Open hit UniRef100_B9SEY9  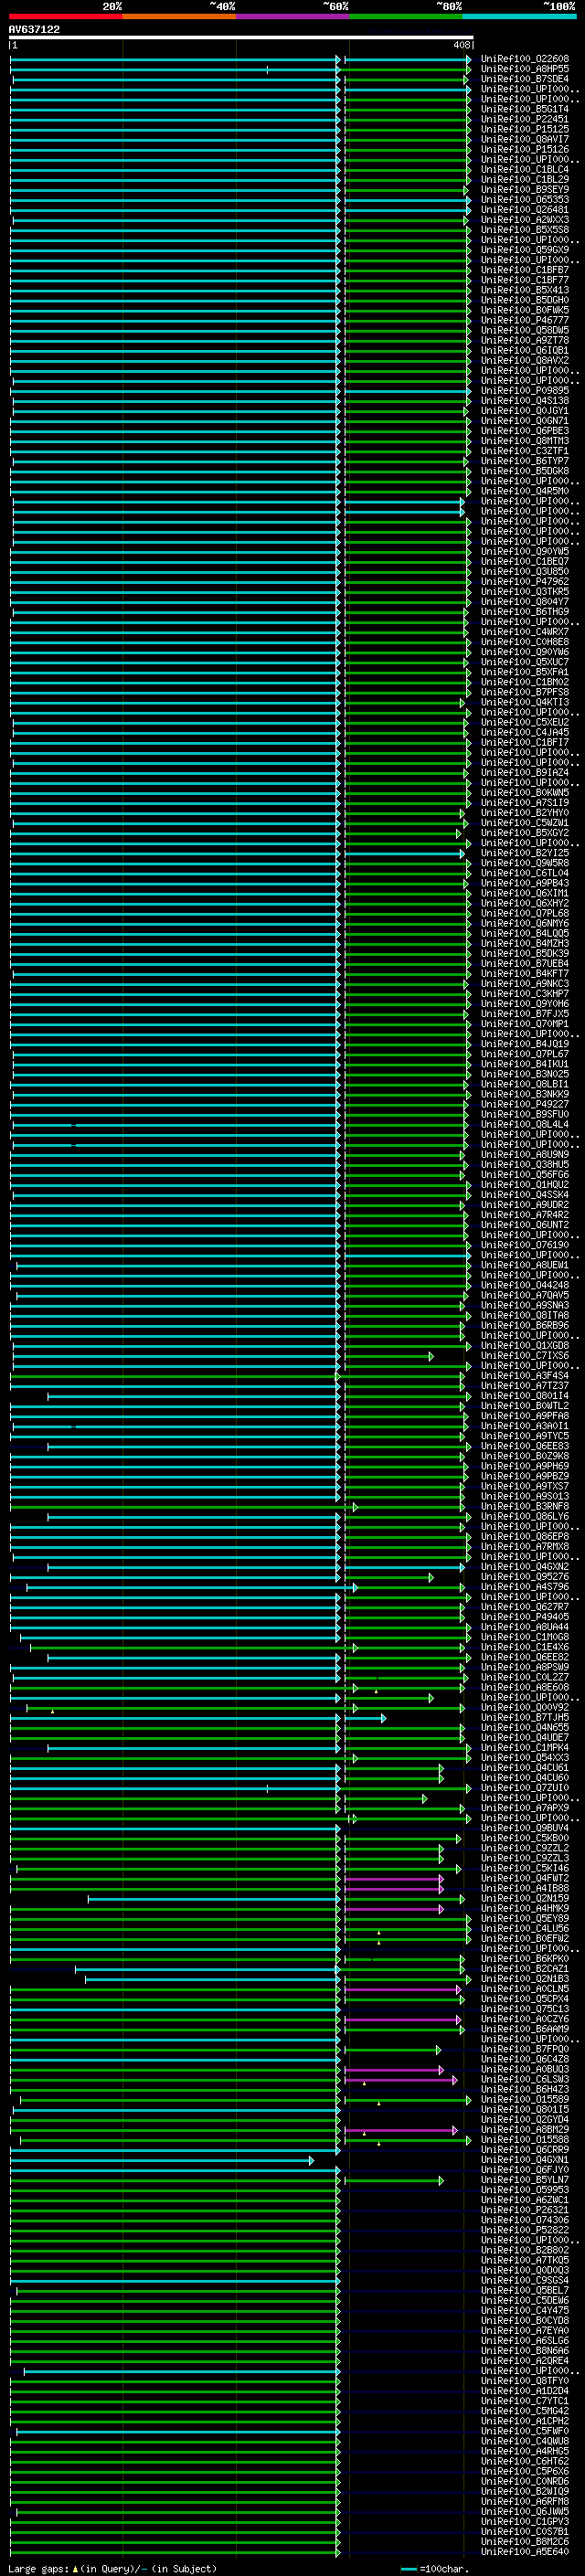(525, 190)
